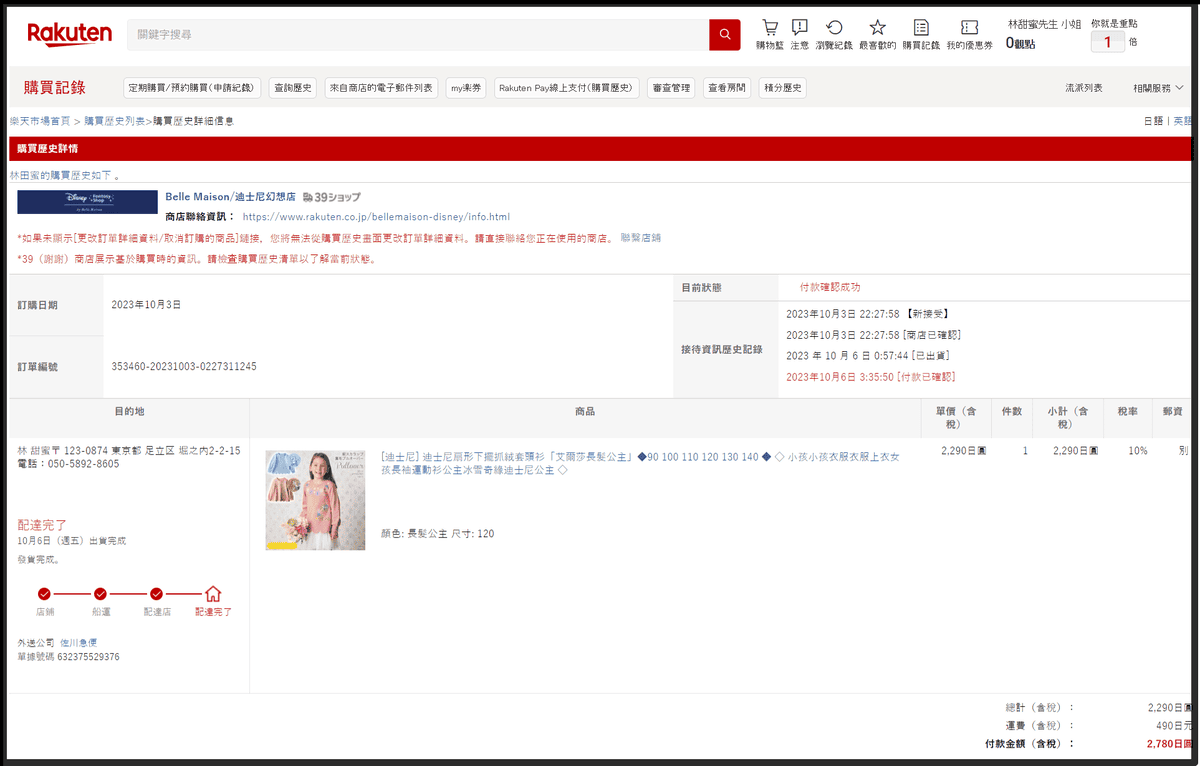Visit the Belle Maison/迪士尼幻想店 shop link
Image resolution: width=1200 pixels, height=766 pixels.
point(229,195)
